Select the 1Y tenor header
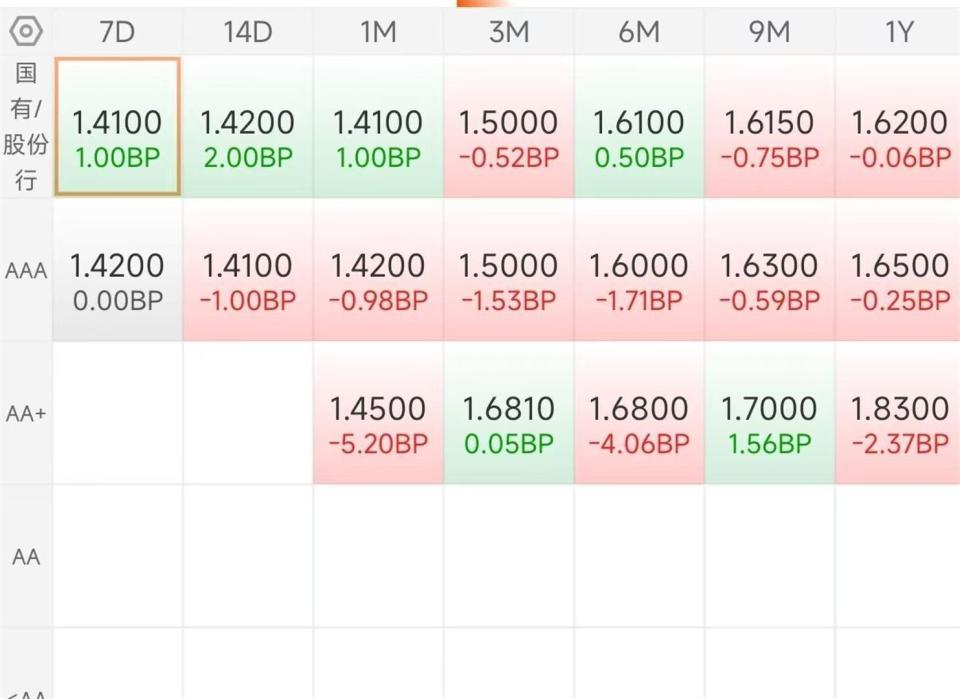 tap(899, 32)
